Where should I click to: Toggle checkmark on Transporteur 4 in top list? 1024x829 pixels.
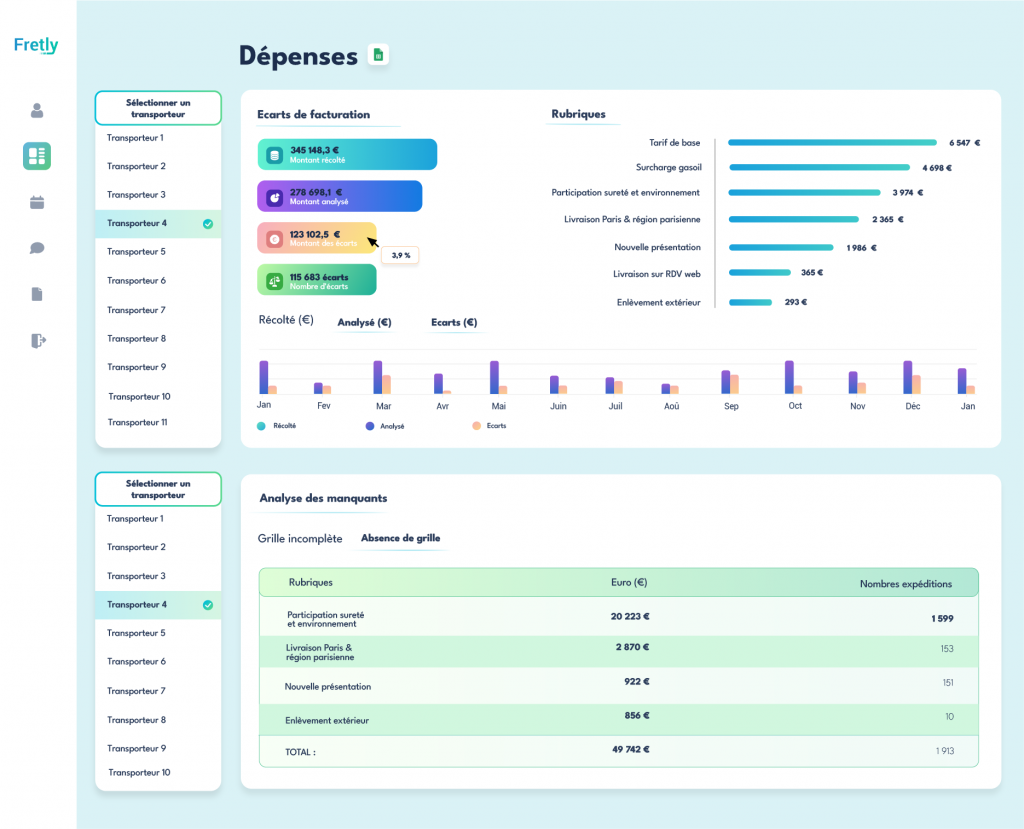pos(208,224)
